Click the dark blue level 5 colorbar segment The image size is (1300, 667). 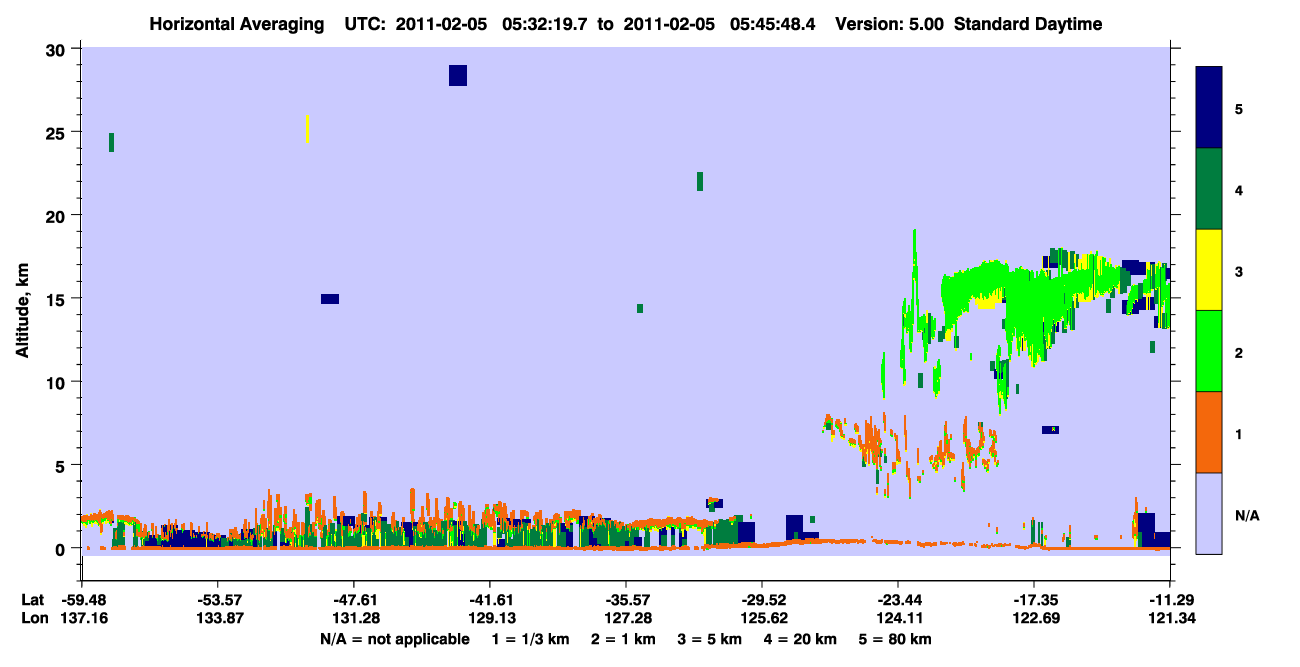[1209, 108]
